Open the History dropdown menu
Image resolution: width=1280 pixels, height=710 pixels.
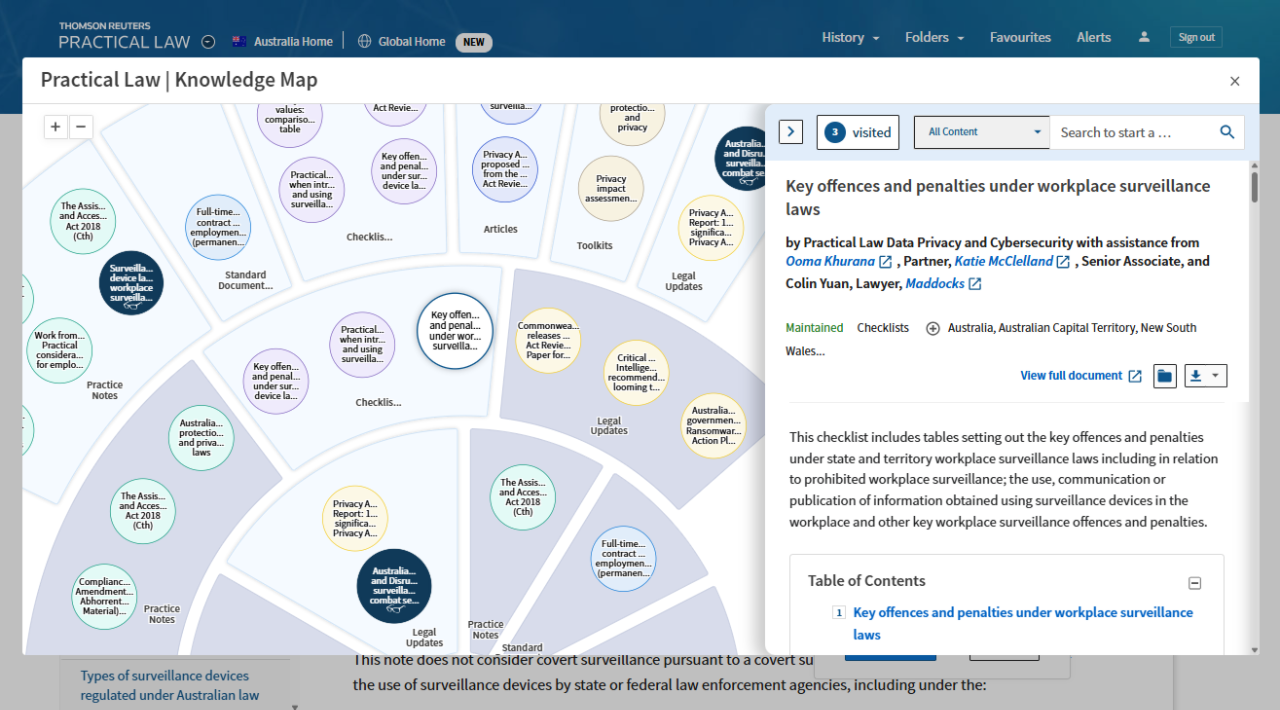pos(849,37)
